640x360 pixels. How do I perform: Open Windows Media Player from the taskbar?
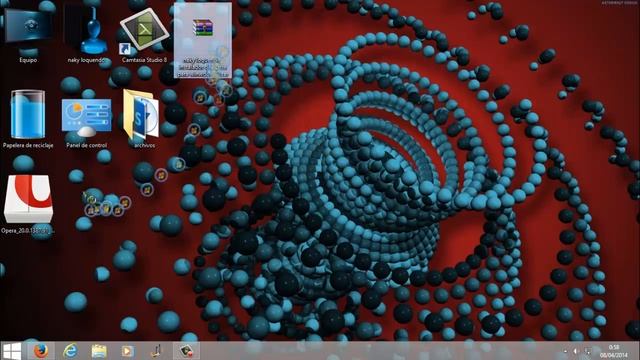(127, 351)
